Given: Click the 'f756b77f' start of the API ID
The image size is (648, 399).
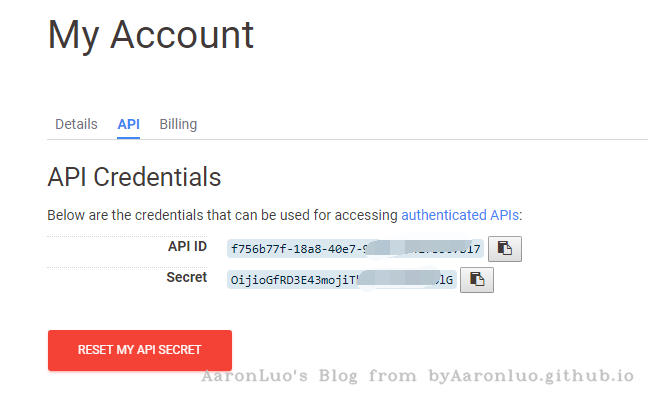Looking at the screenshot, I should pyautogui.click(x=250, y=249).
